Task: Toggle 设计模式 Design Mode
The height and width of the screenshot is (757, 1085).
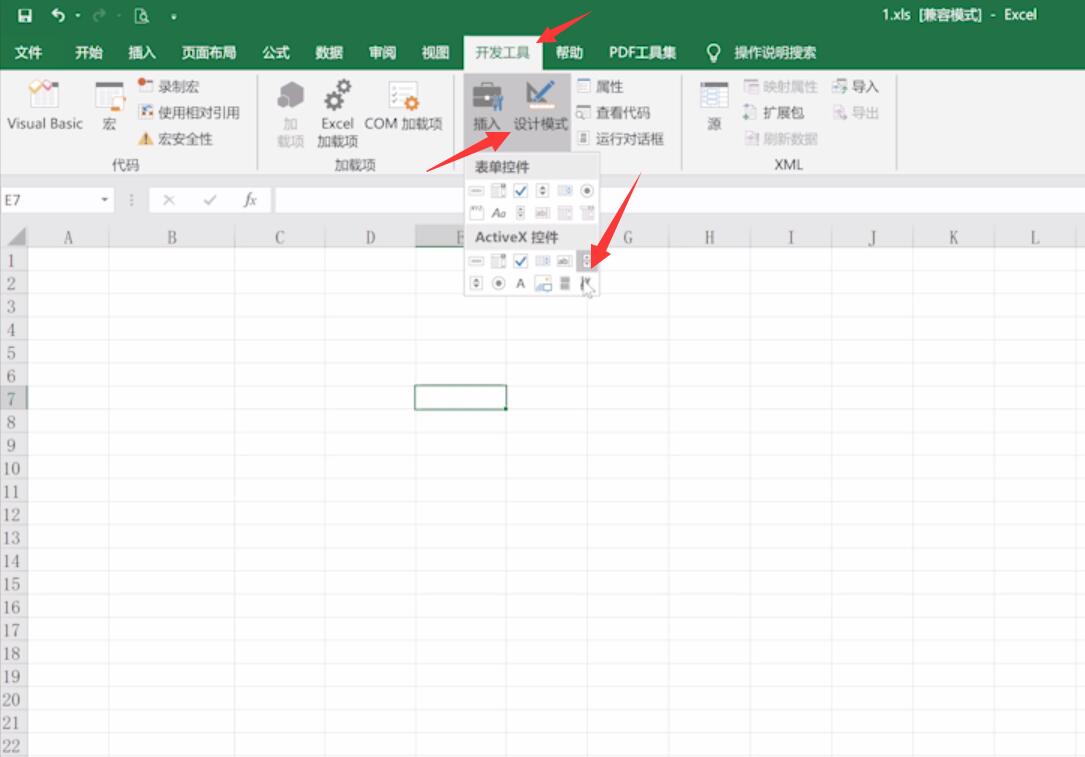Action: 540,105
